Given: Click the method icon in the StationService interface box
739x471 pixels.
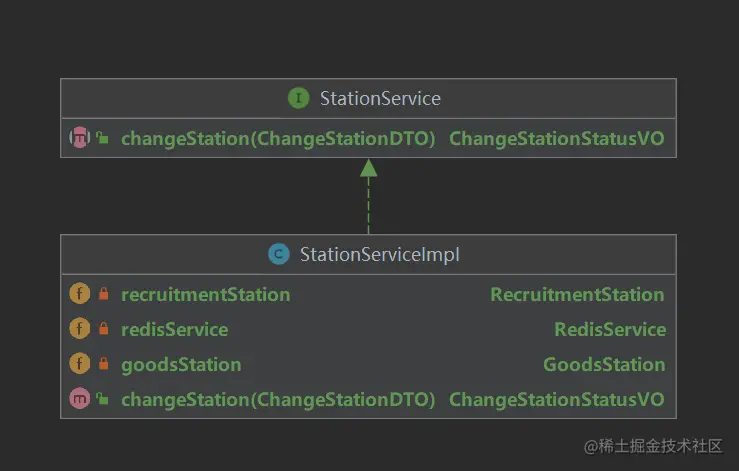Looking at the screenshot, I should [x=79, y=139].
